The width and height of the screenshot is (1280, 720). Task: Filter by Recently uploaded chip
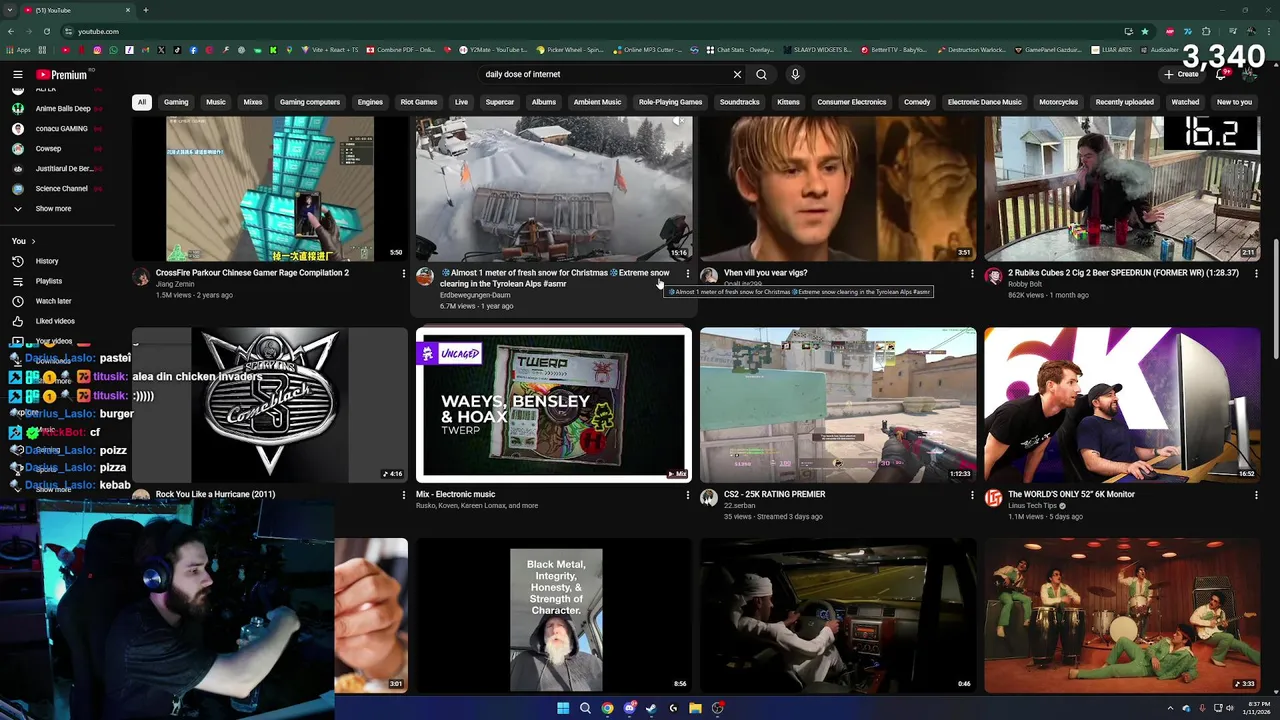(1124, 102)
